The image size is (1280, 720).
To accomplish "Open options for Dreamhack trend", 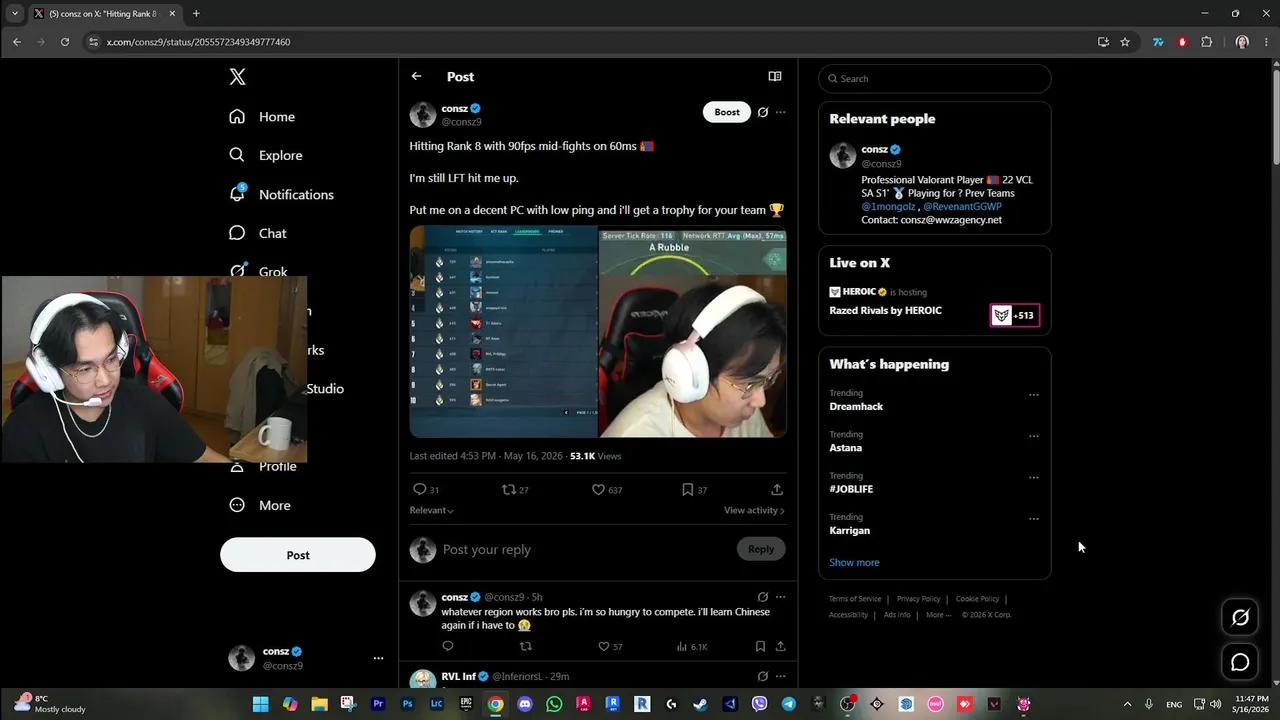I will pos(1034,394).
